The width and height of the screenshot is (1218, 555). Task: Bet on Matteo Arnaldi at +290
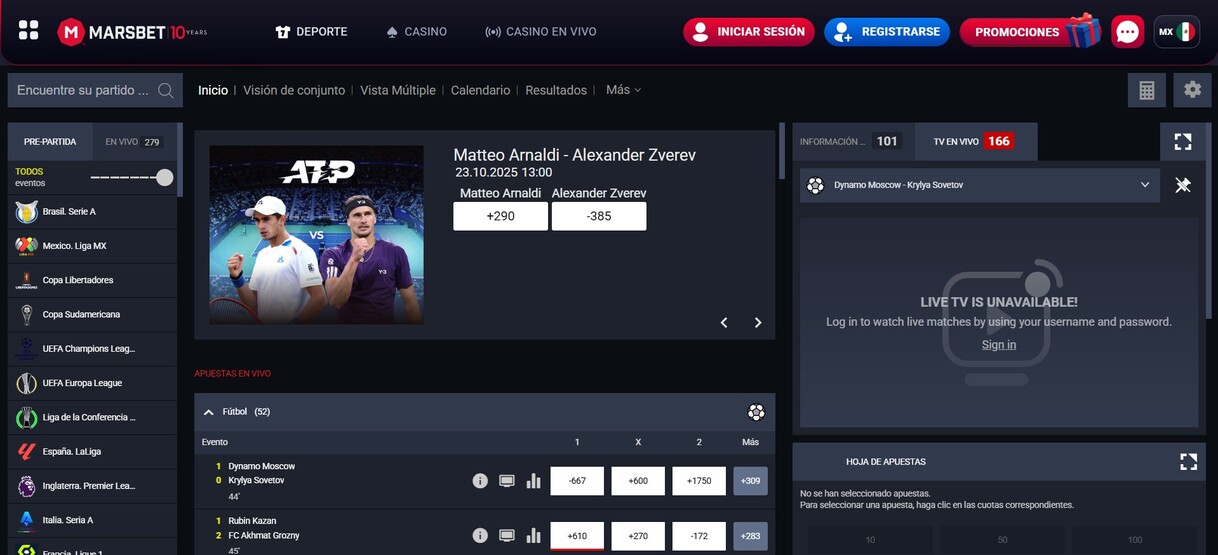point(500,216)
